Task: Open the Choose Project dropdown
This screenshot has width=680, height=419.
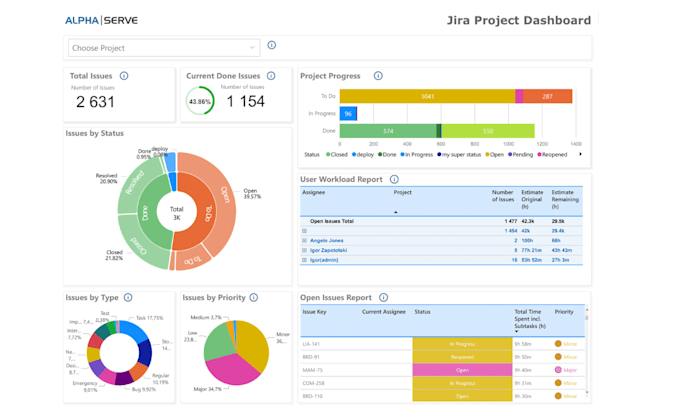Action: click(x=164, y=48)
